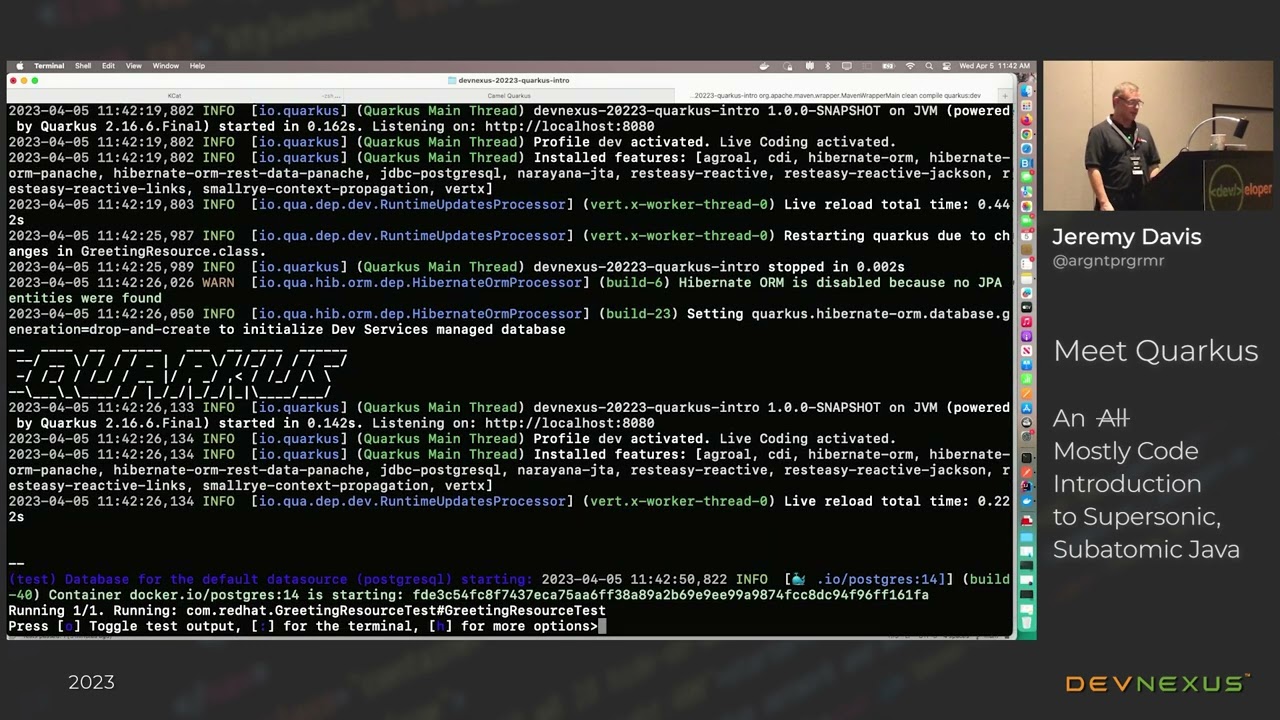
Task: Click the terminal cursor after 'options>'
Action: pos(602,627)
